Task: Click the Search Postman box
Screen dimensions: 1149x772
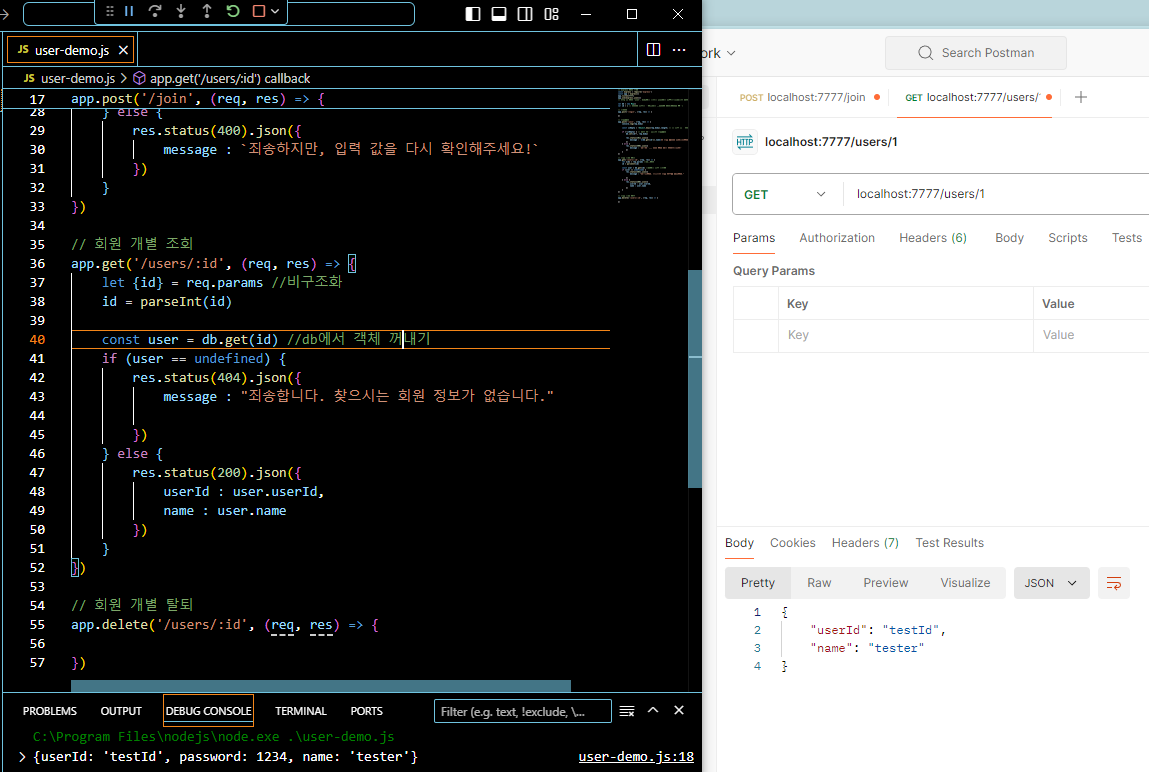Action: tap(975, 53)
